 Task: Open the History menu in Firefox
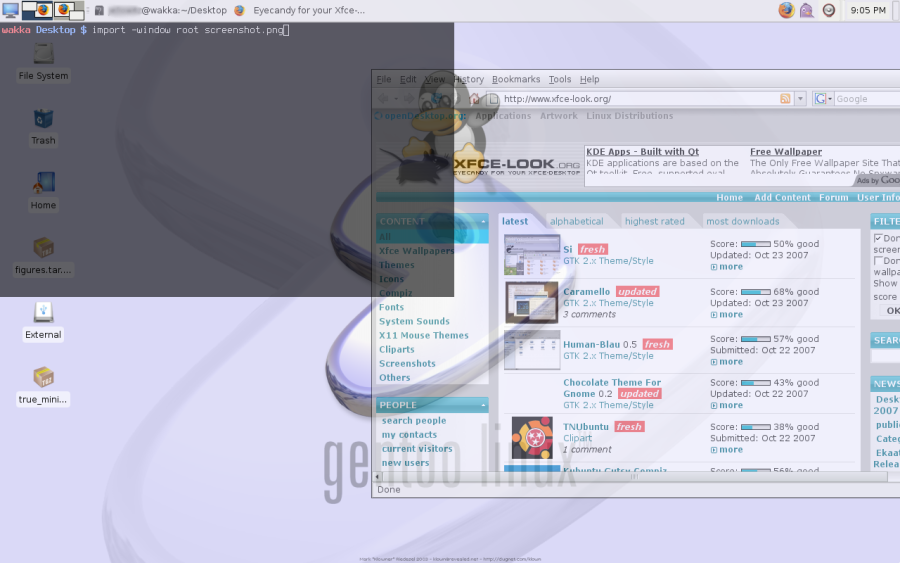(x=469, y=79)
